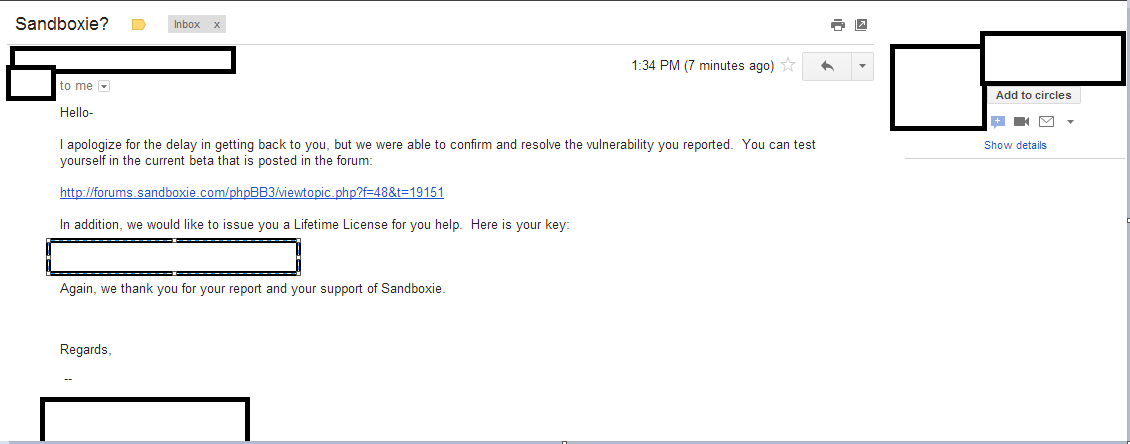Screen dimensions: 1130x444
Task: Click the Inbox label tag
Action: pyautogui.click(x=187, y=24)
